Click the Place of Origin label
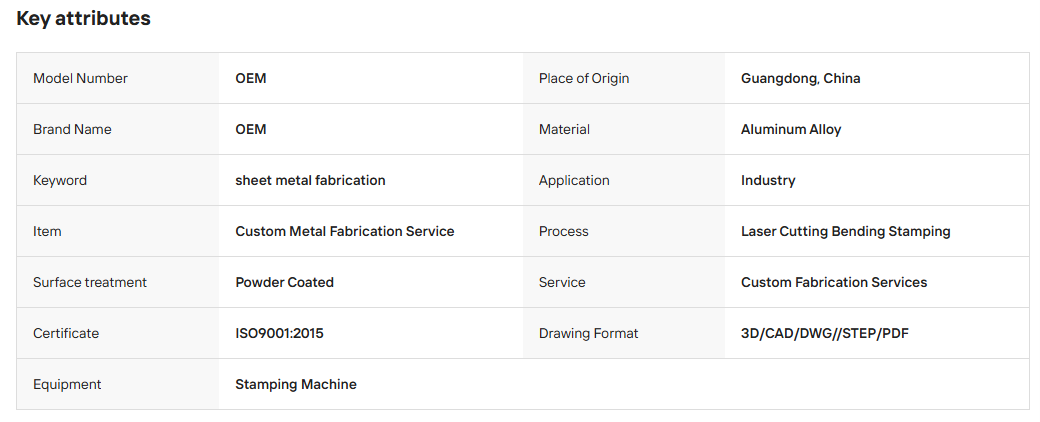Viewport: 1040px width, 422px height. pos(584,78)
